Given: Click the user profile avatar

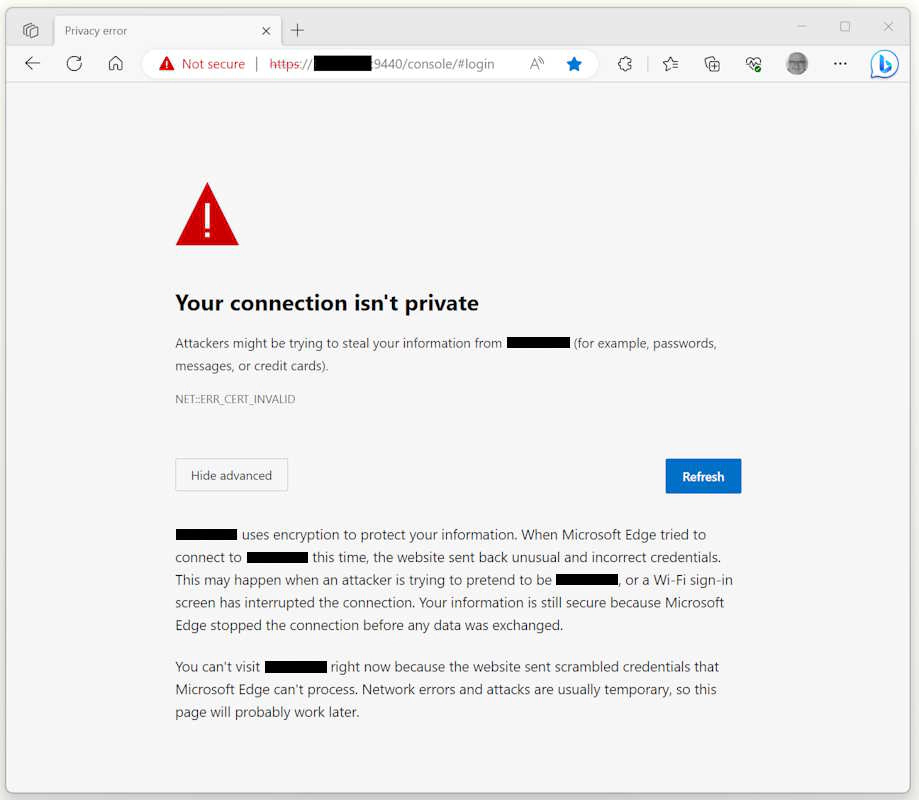Looking at the screenshot, I should pyautogui.click(x=797, y=64).
